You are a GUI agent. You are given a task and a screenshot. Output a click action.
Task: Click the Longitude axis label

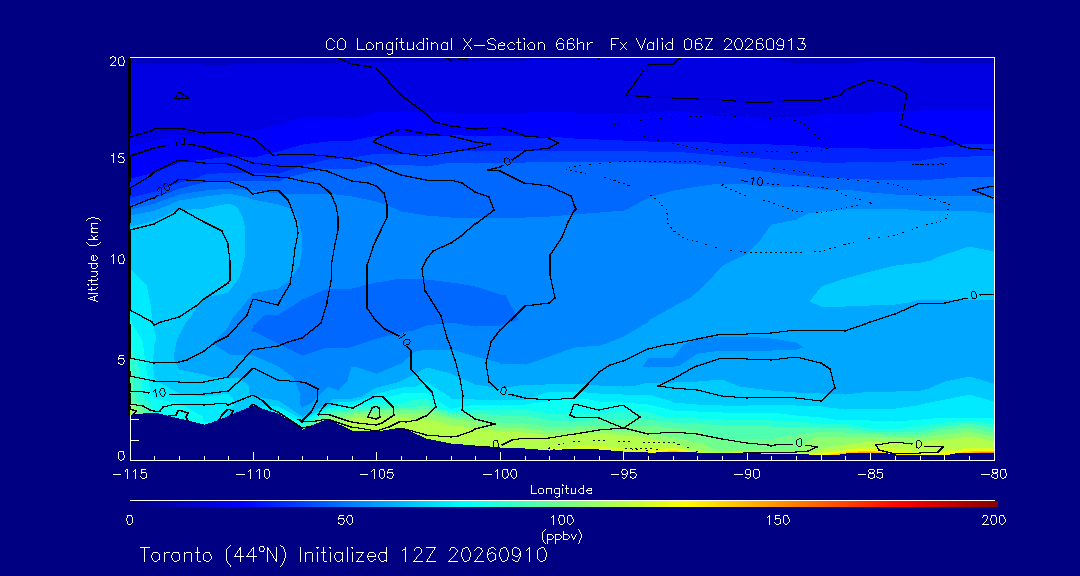(561, 491)
